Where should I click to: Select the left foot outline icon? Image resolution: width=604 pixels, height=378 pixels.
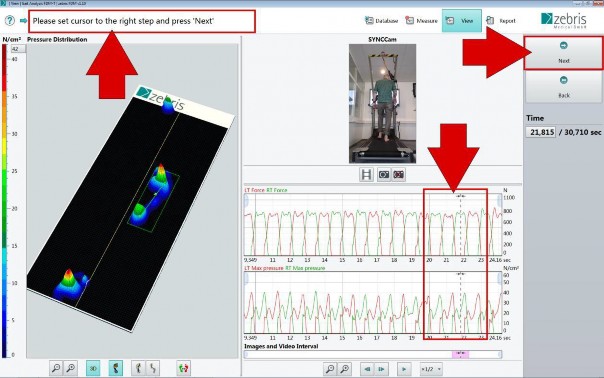pyautogui.click(x=138, y=368)
